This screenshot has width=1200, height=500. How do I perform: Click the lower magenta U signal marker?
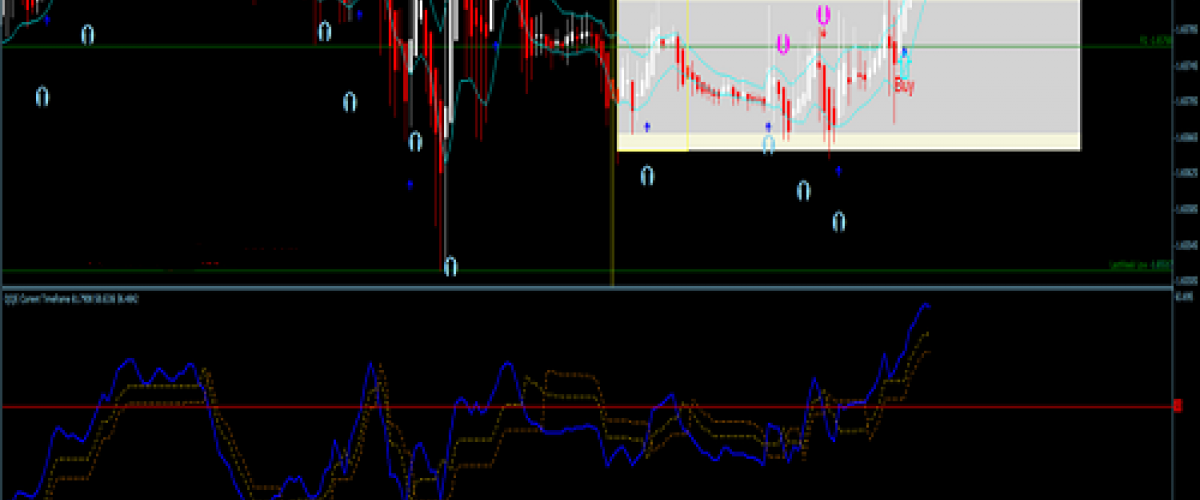pos(783,44)
